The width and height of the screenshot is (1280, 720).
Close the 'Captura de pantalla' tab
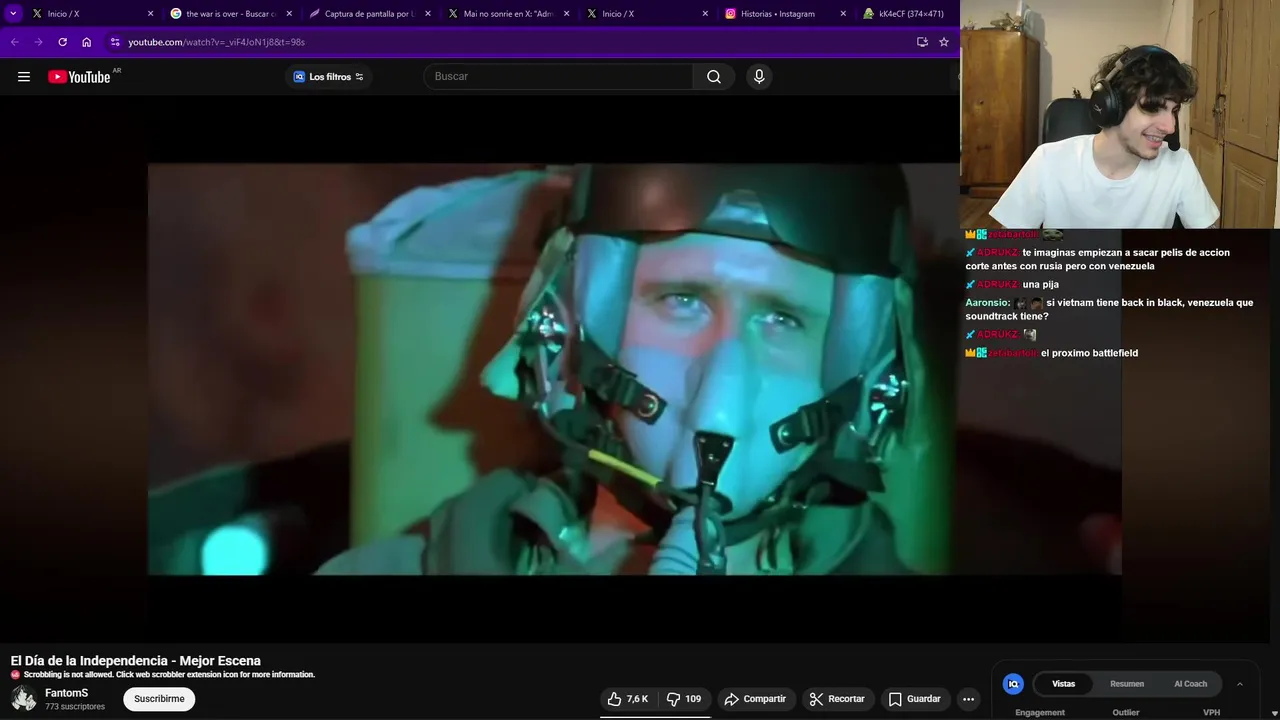tap(428, 14)
